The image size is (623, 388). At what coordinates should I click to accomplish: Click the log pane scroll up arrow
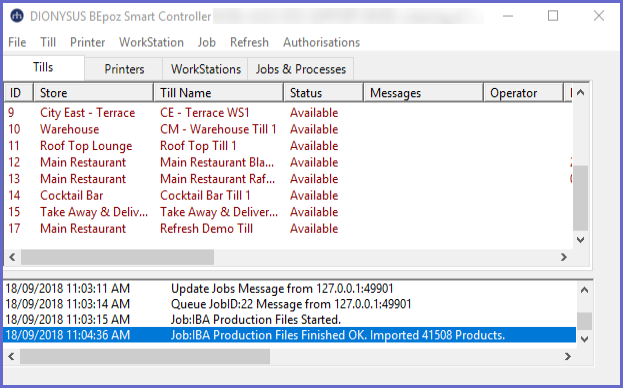[584, 290]
